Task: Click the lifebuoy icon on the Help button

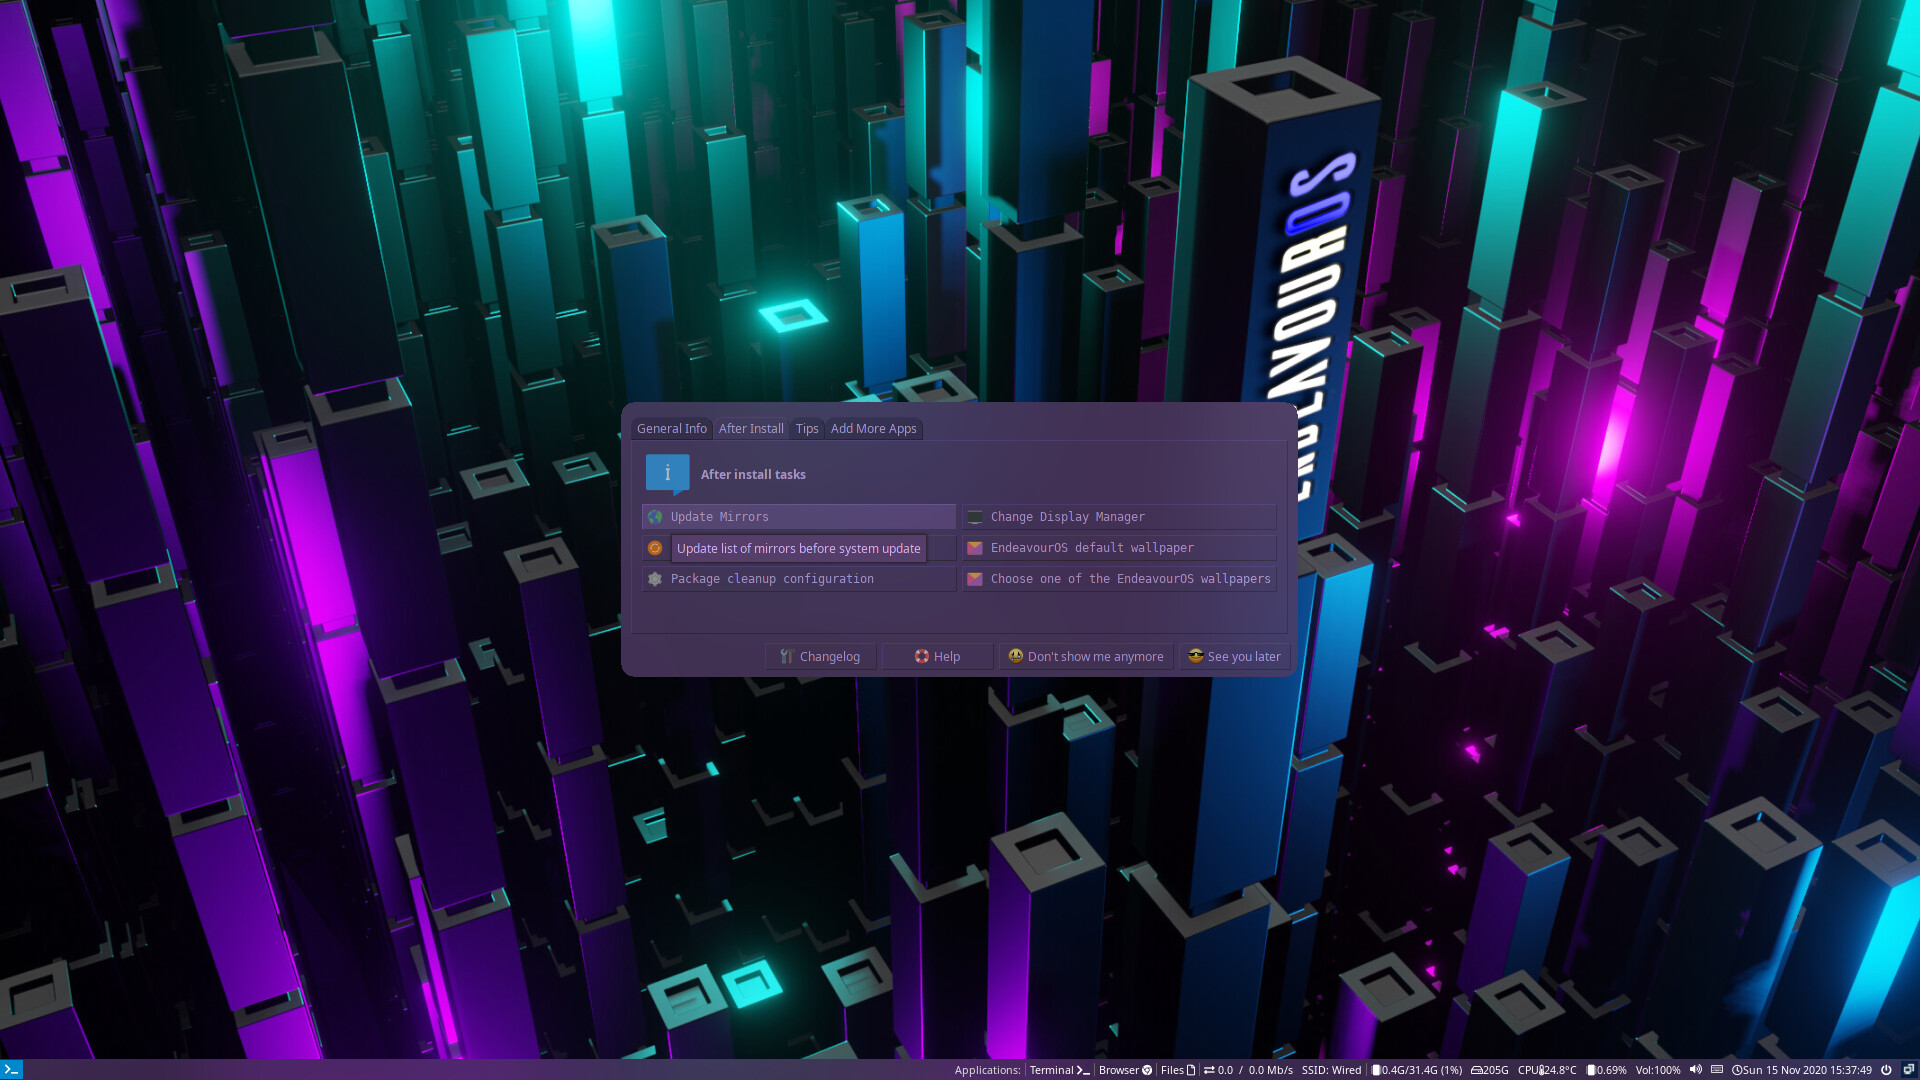Action: (921, 656)
